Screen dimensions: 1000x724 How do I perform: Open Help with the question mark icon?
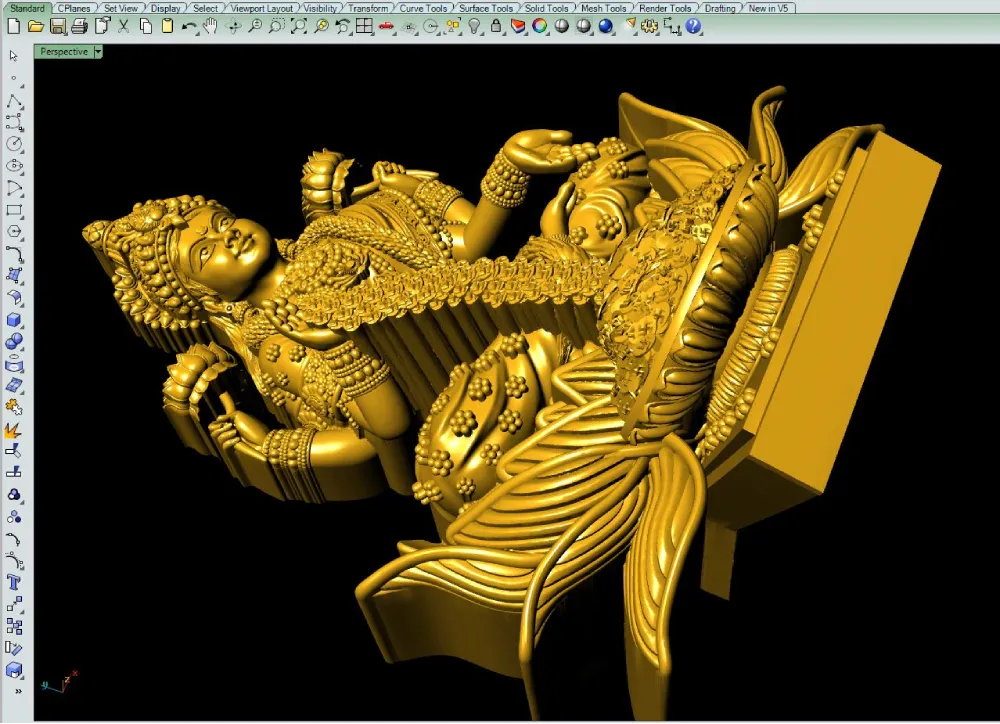694,26
